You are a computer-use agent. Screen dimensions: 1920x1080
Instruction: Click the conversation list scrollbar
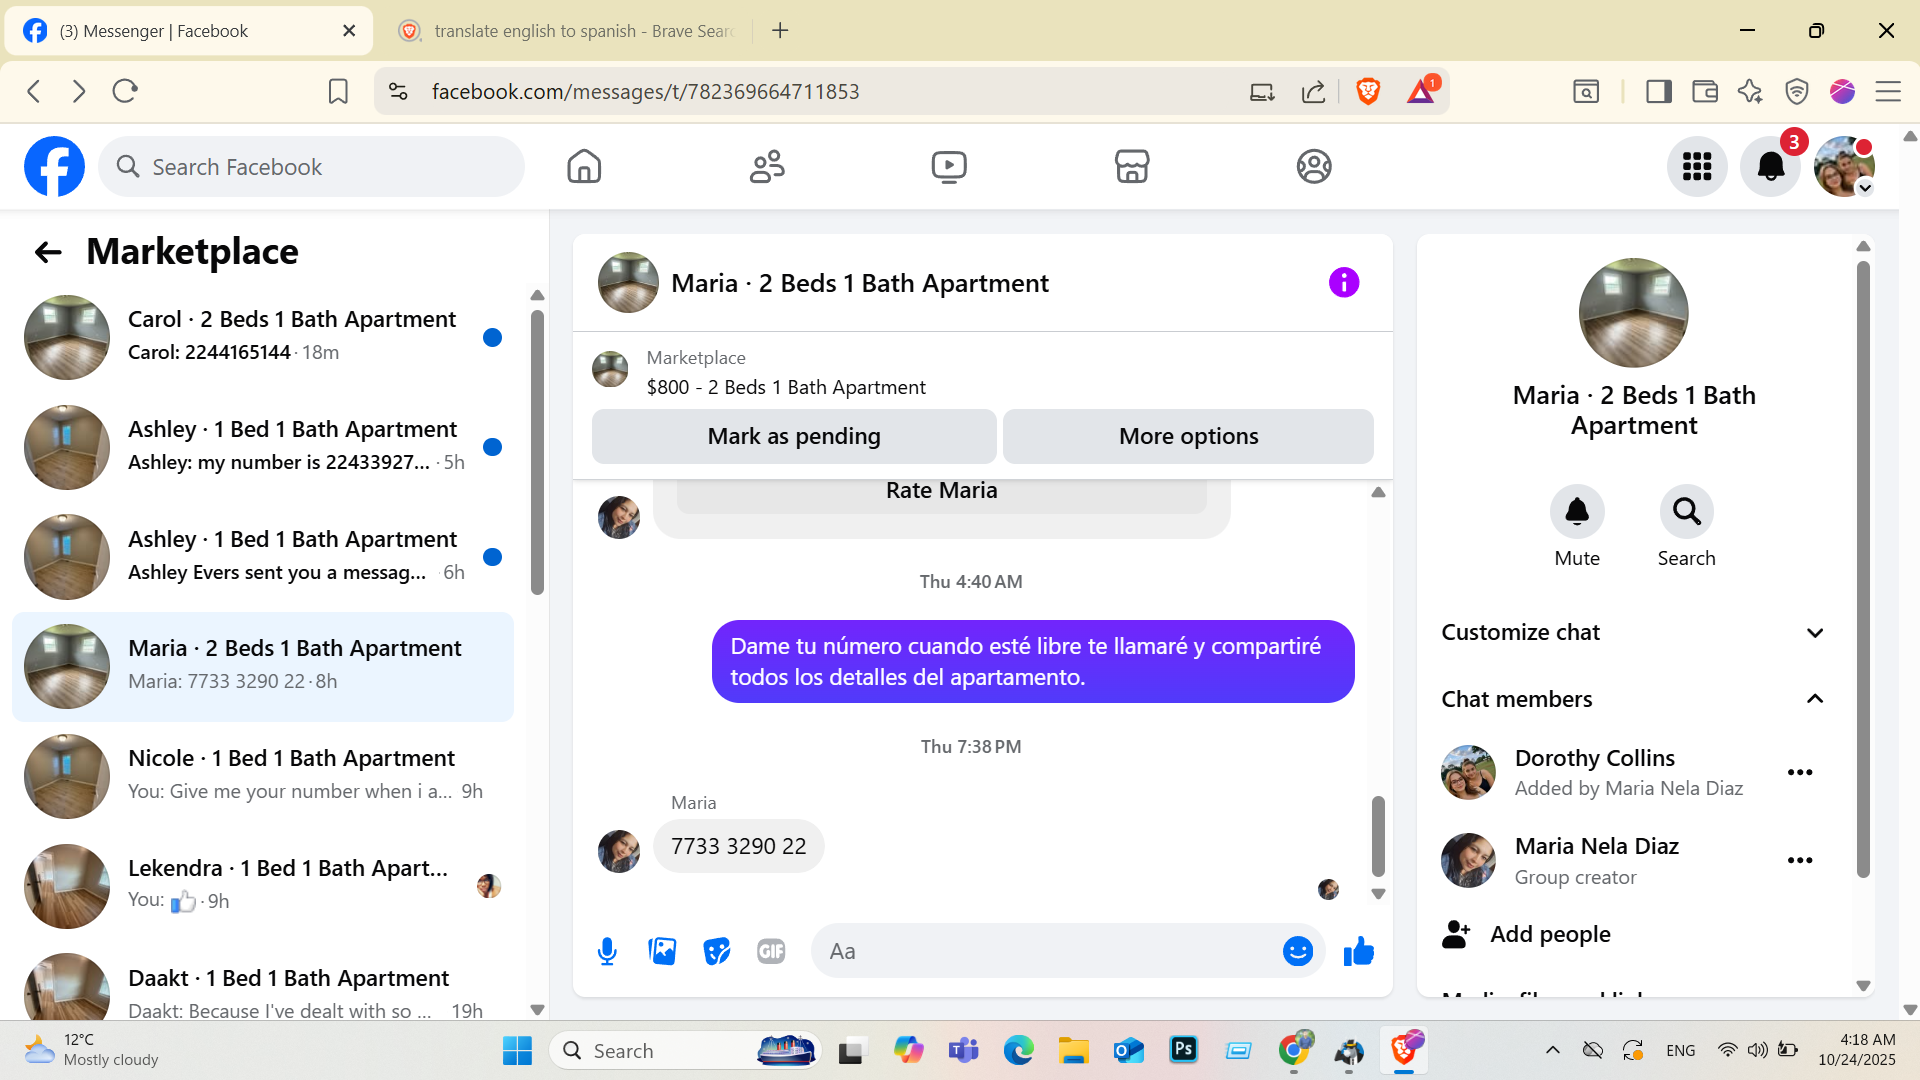[537, 452]
